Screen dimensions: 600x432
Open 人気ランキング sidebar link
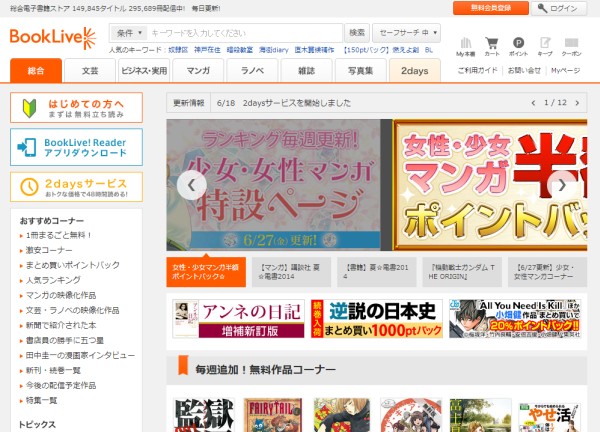click(49, 280)
